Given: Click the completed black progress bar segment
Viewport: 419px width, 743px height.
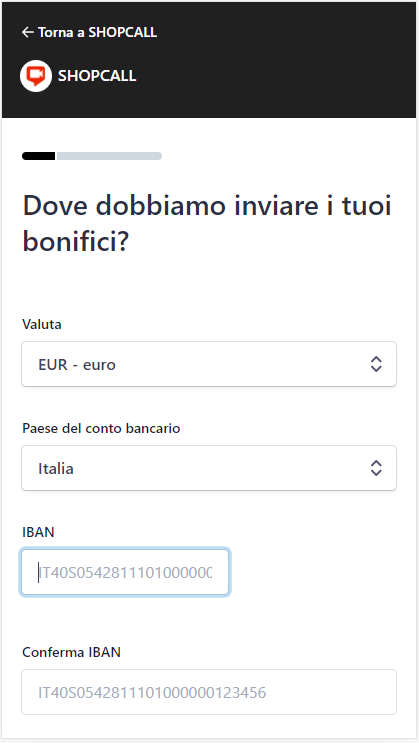Looking at the screenshot, I should [38, 156].
